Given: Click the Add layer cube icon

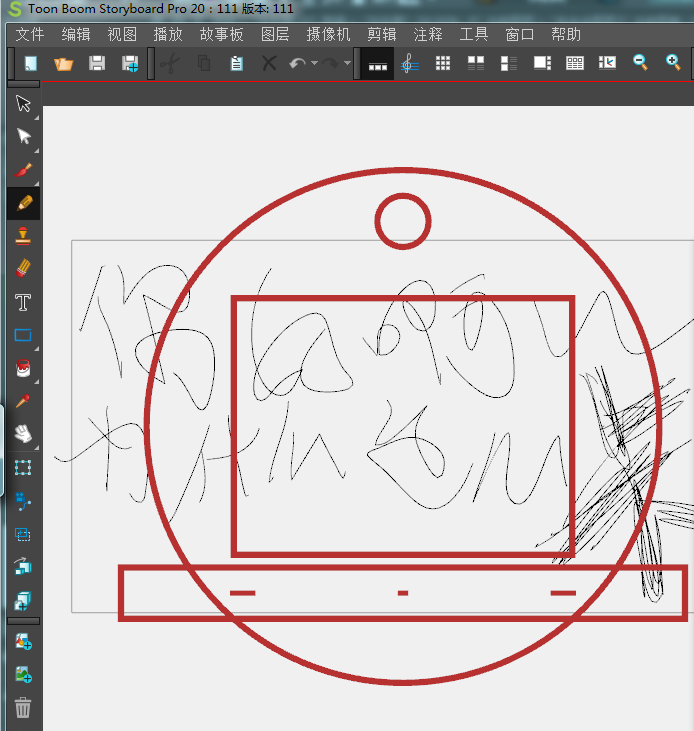Looking at the screenshot, I should (x=23, y=600).
